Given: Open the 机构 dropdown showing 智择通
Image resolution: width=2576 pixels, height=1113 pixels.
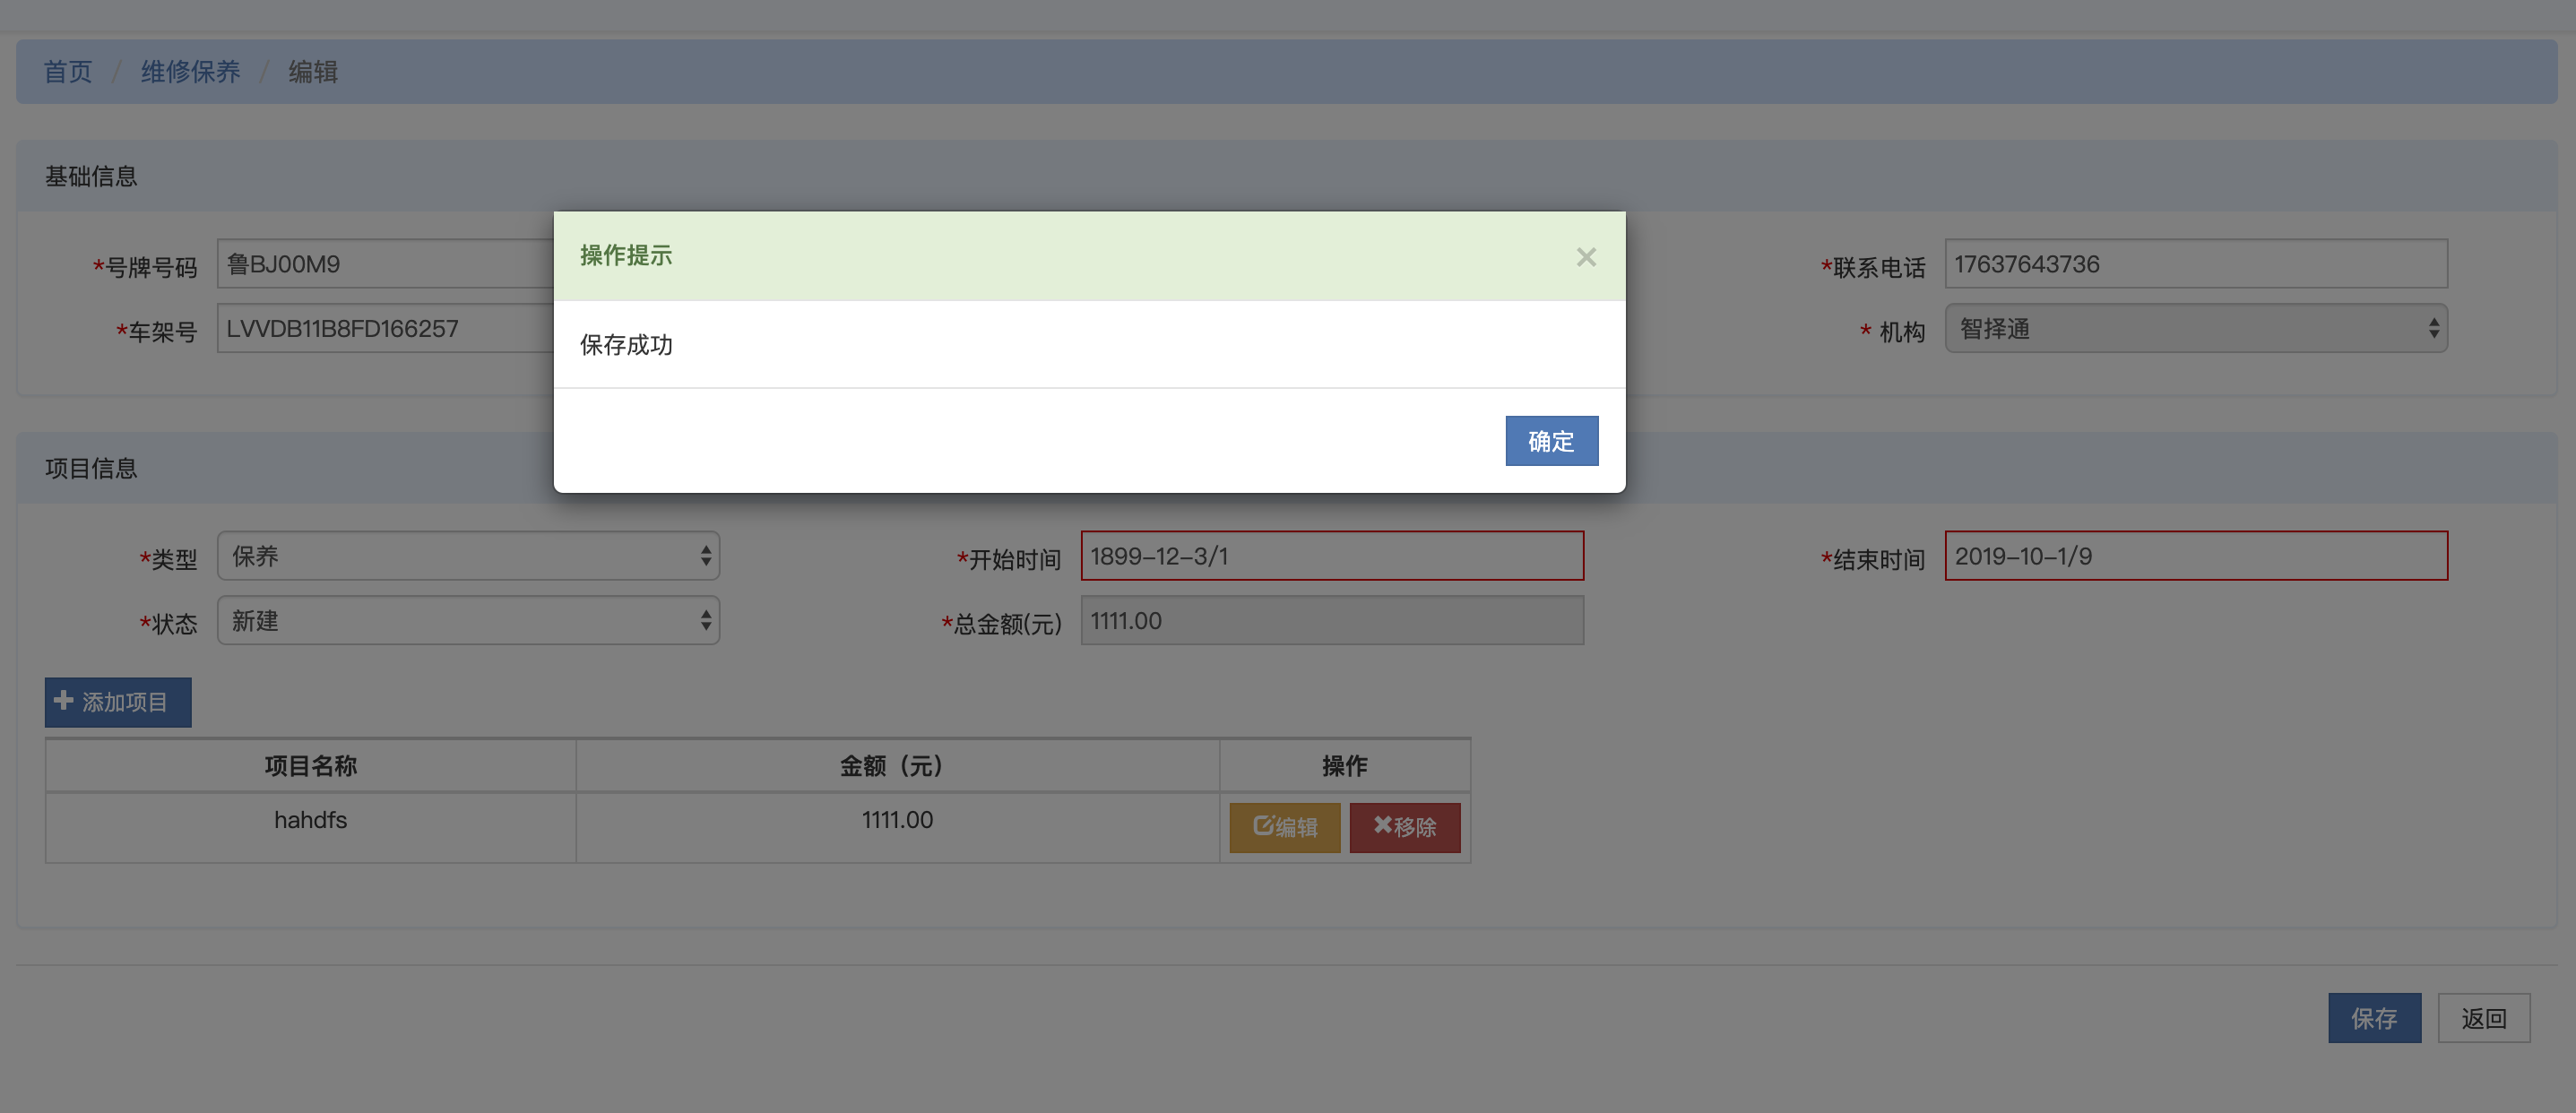Looking at the screenshot, I should [2195, 329].
